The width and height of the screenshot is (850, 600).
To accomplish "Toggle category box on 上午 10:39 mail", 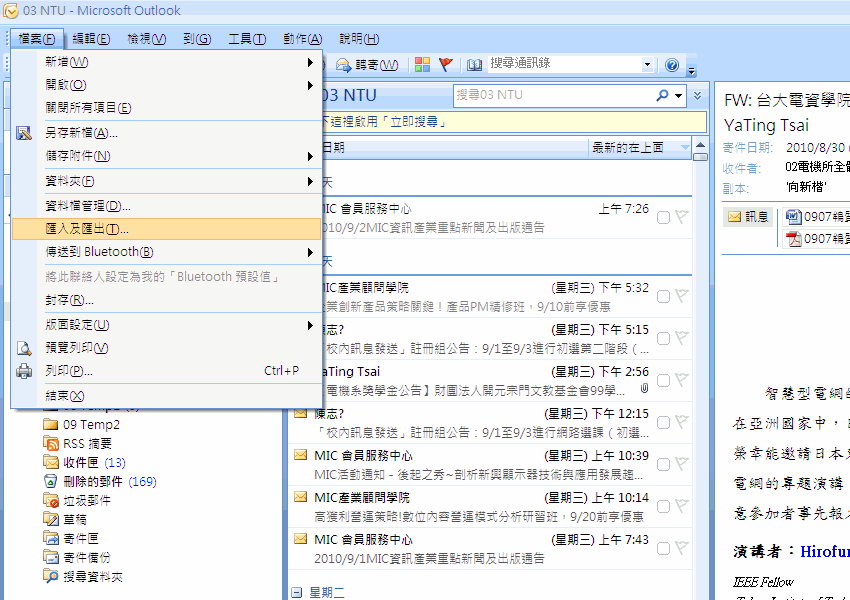I will (x=663, y=464).
